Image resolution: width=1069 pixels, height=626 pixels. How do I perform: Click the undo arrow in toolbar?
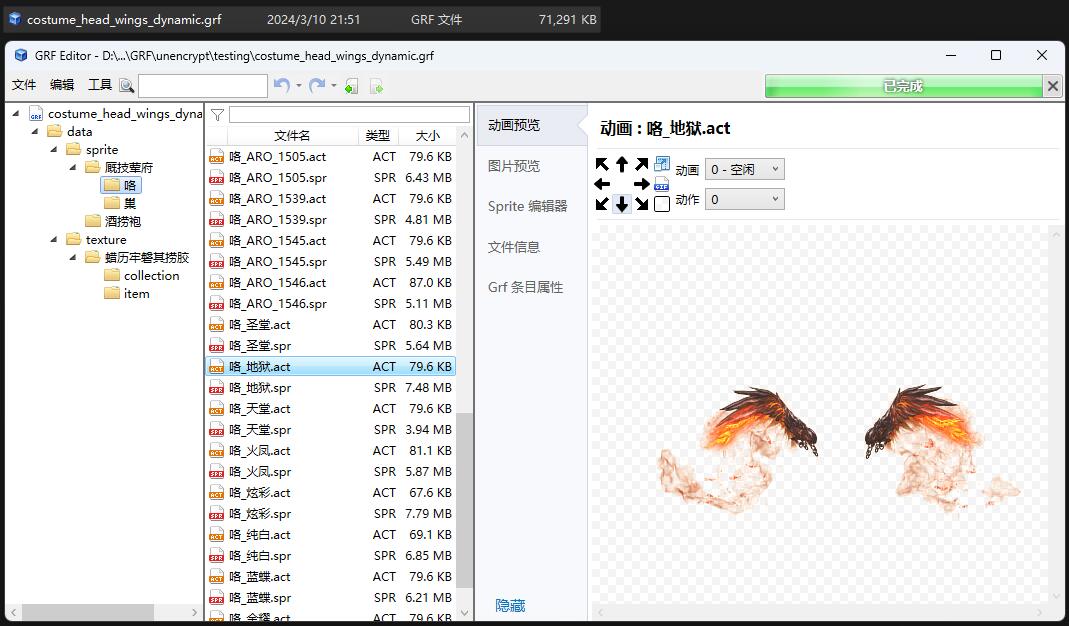click(281, 86)
